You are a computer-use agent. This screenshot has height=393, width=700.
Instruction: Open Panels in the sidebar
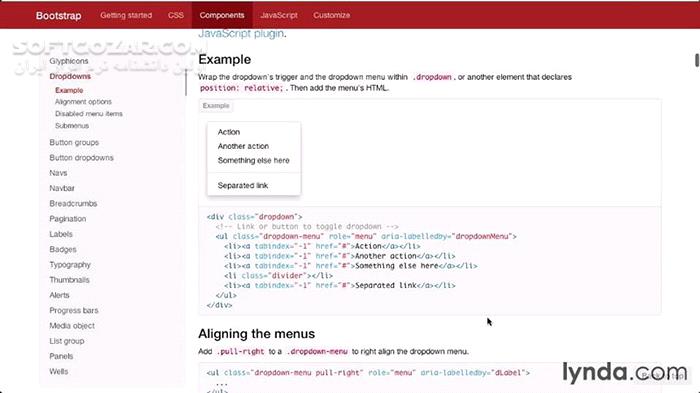tap(61, 356)
